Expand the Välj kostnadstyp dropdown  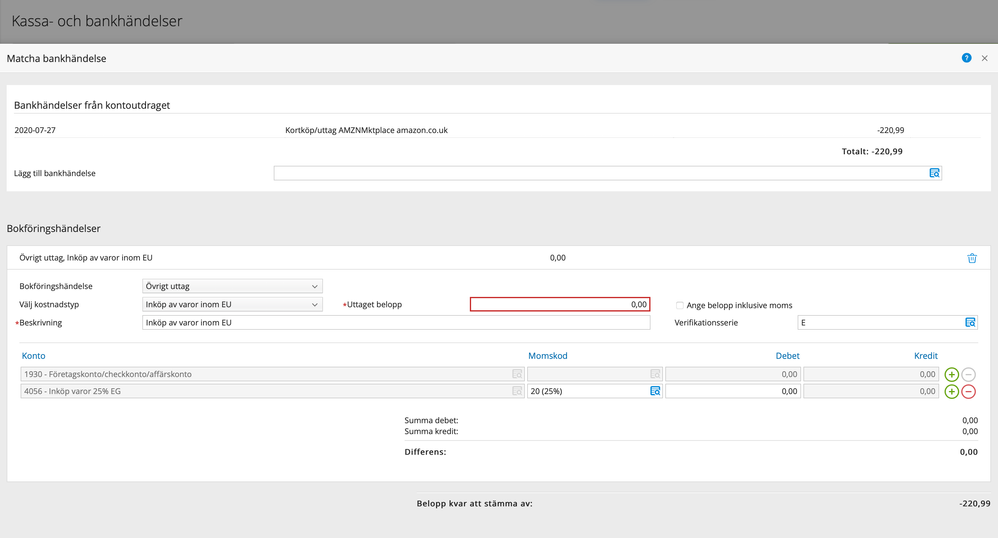coord(232,304)
